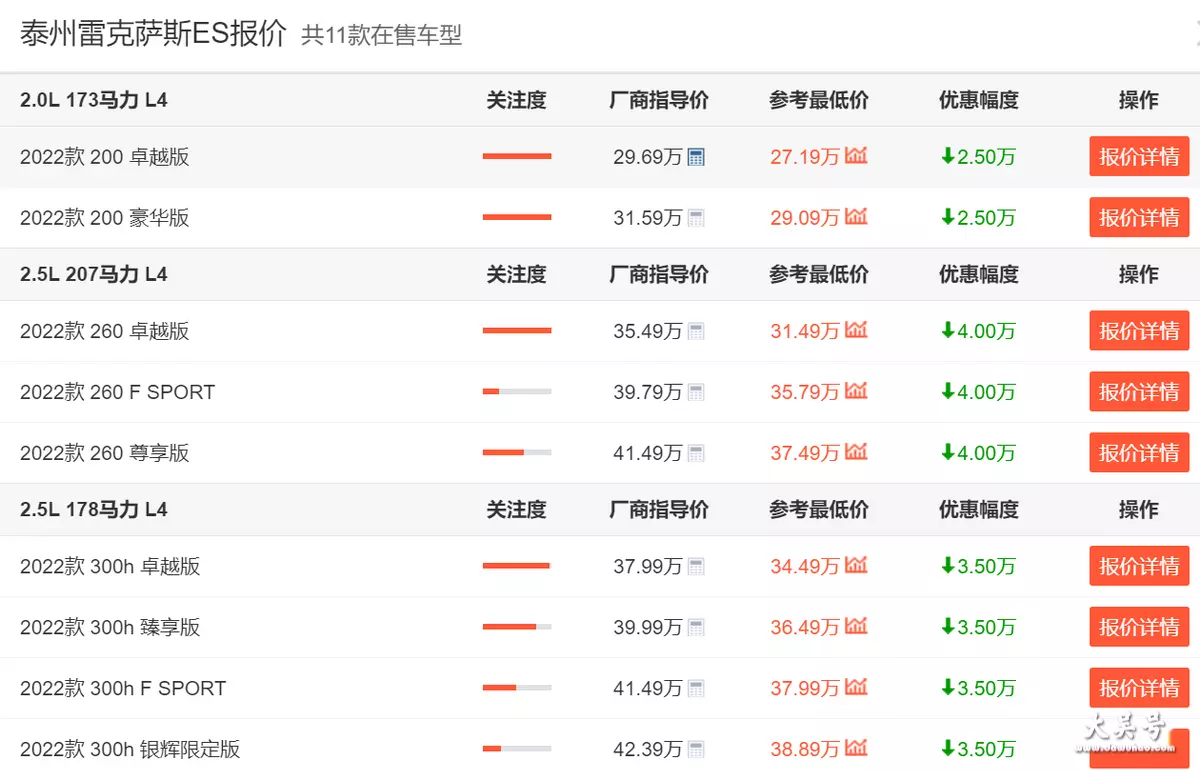Open the 2022款 300h 臻享版 model link
The image size is (1200, 770).
[x=110, y=627]
